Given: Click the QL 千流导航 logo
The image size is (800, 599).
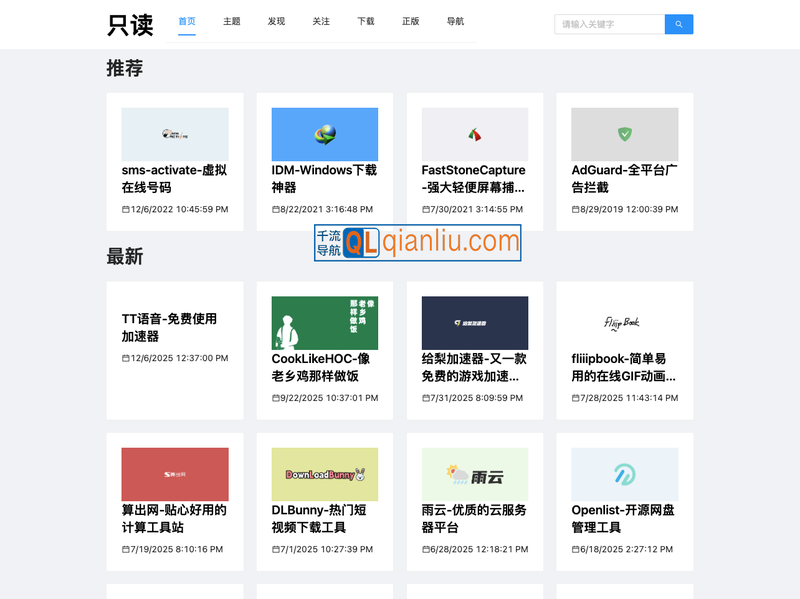Looking at the screenshot, I should 416,243.
